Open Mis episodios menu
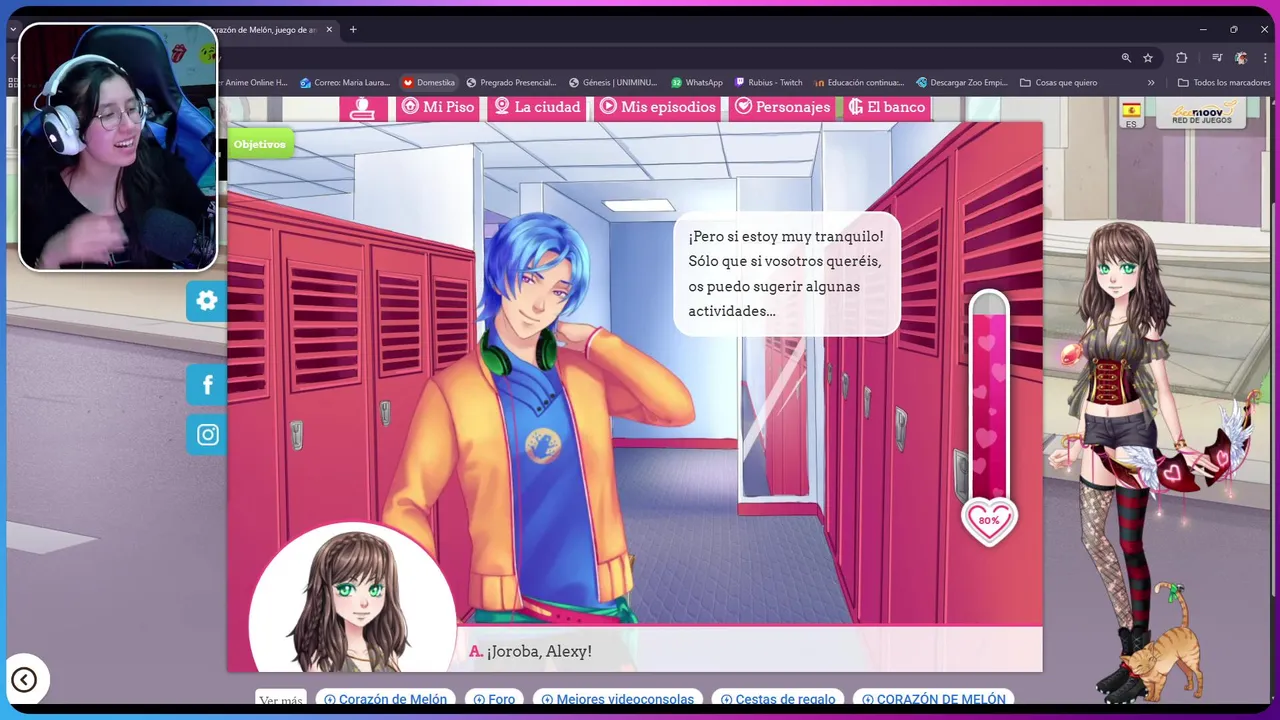The height and width of the screenshot is (720, 1280). 658,107
